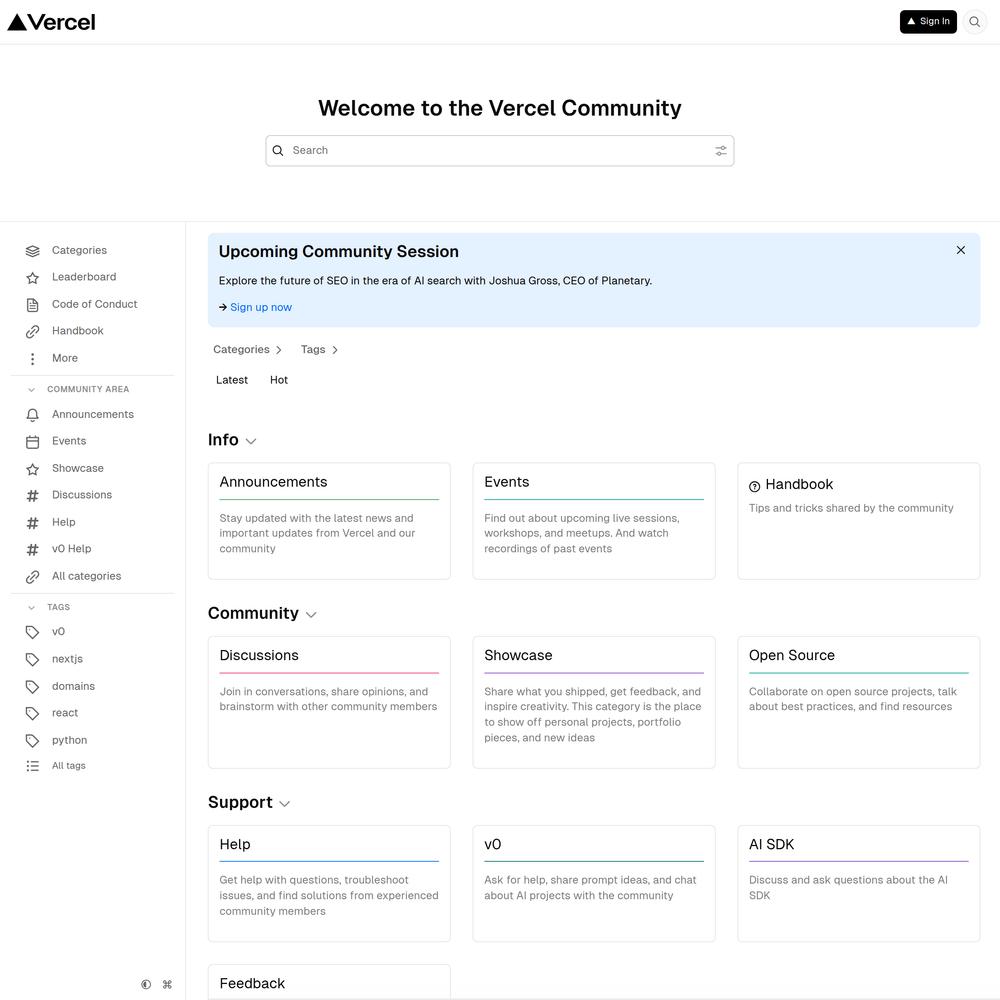Open search filter options icon
The height and width of the screenshot is (1000, 1000).
click(x=721, y=151)
